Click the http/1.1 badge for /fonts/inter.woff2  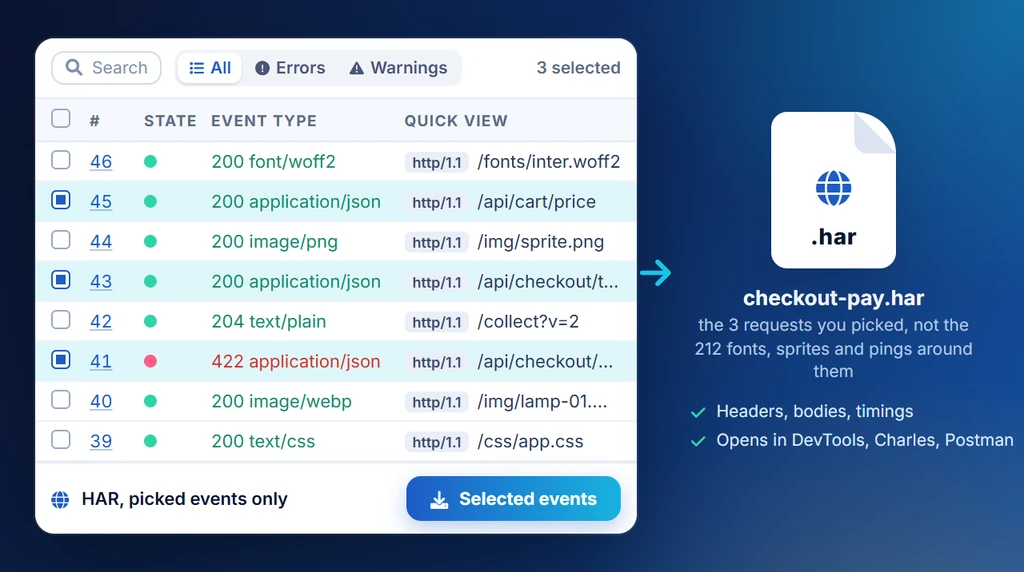(436, 162)
